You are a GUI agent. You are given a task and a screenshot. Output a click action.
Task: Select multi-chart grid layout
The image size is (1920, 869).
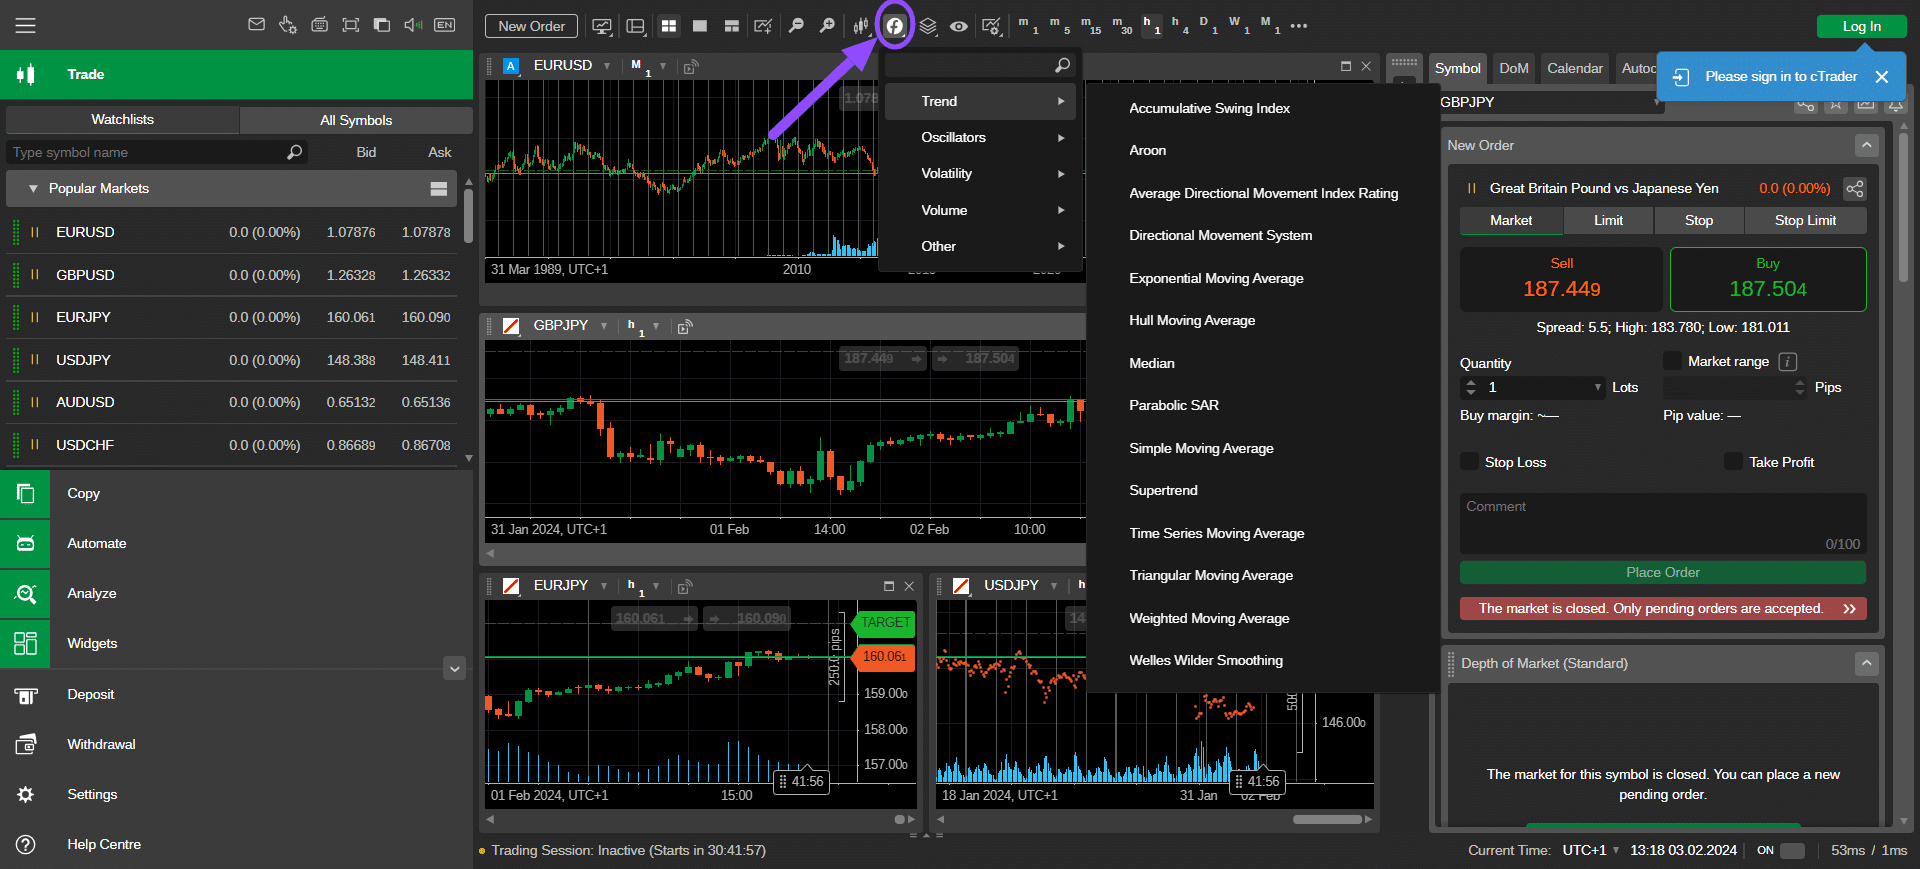[669, 26]
